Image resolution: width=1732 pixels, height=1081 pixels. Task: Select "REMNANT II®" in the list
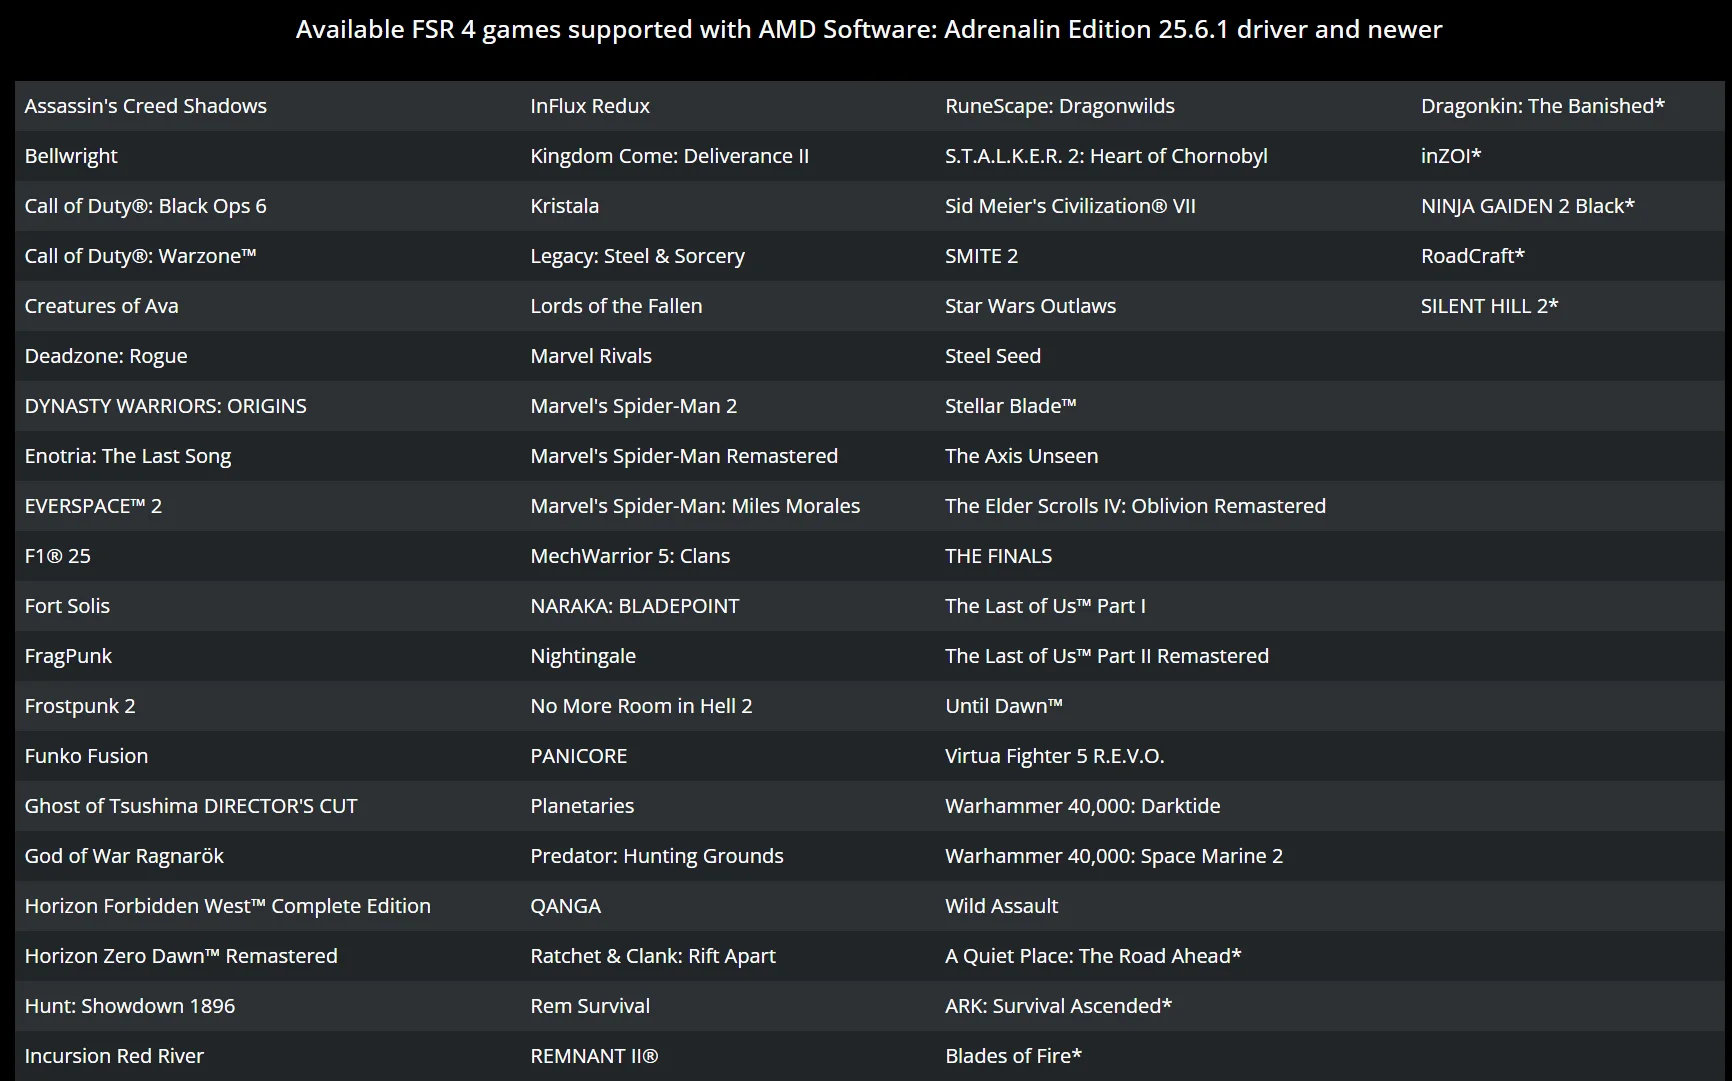pyautogui.click(x=594, y=1056)
